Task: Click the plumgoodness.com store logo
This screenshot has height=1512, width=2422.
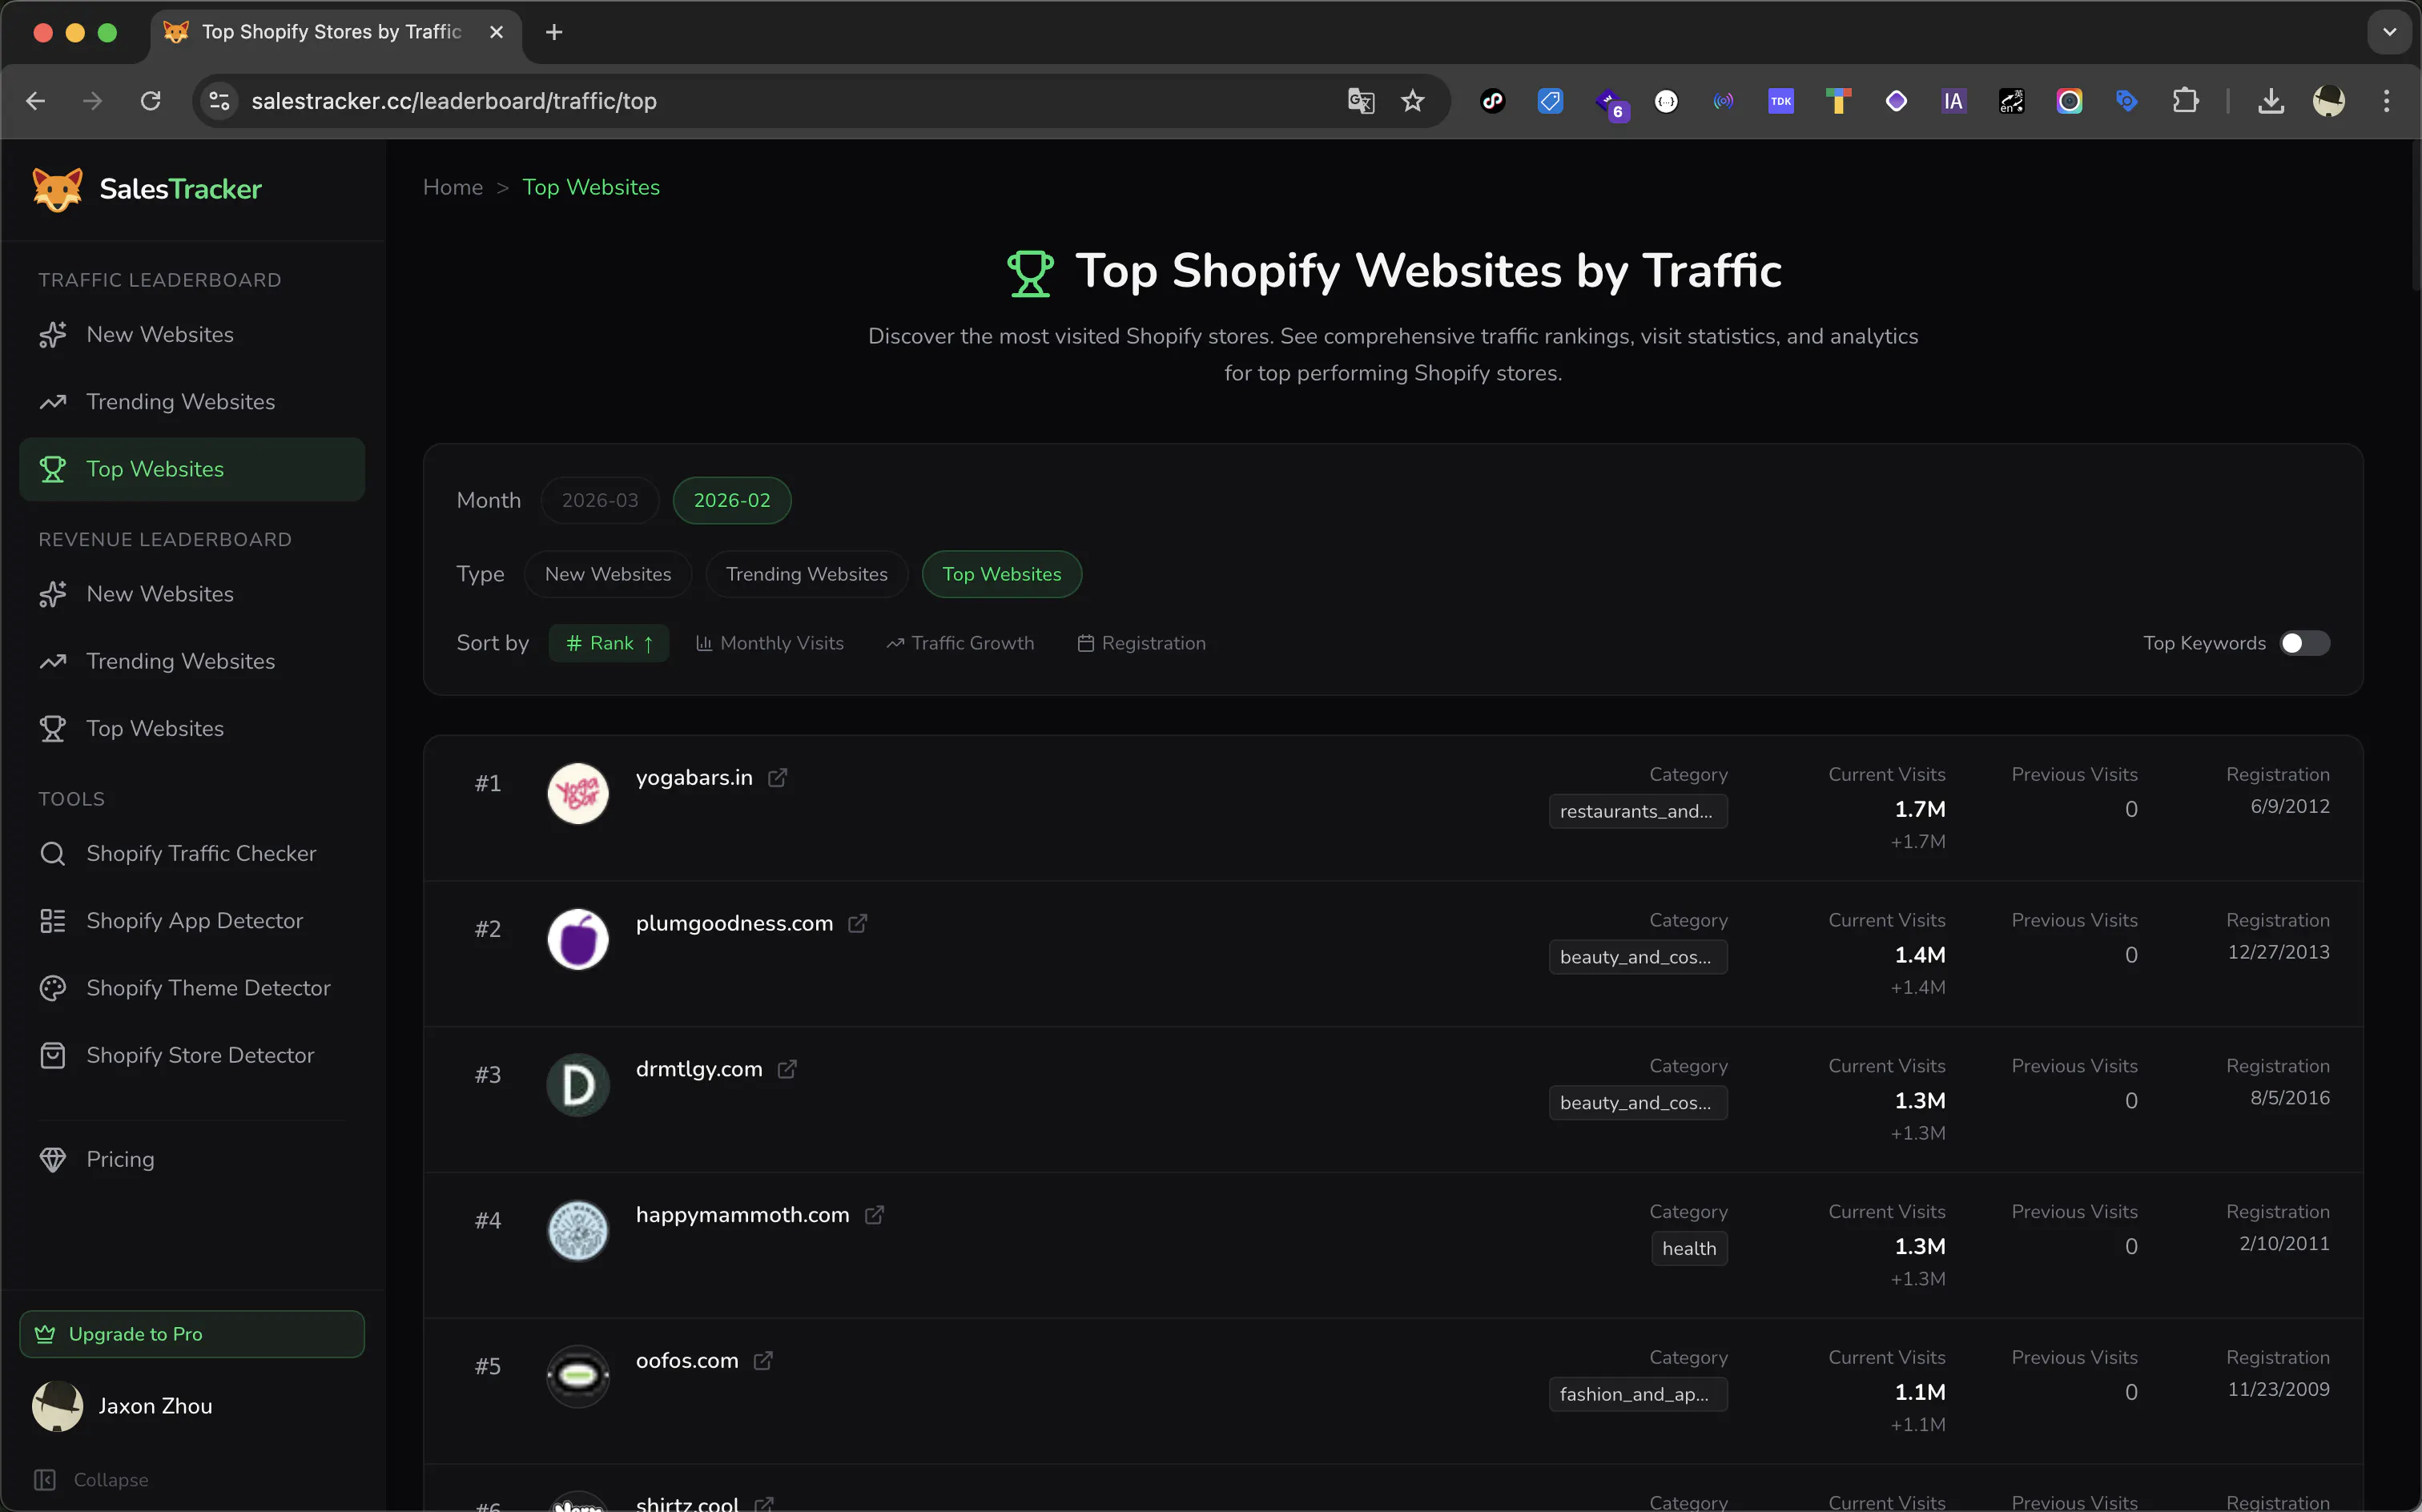Action: (x=578, y=939)
